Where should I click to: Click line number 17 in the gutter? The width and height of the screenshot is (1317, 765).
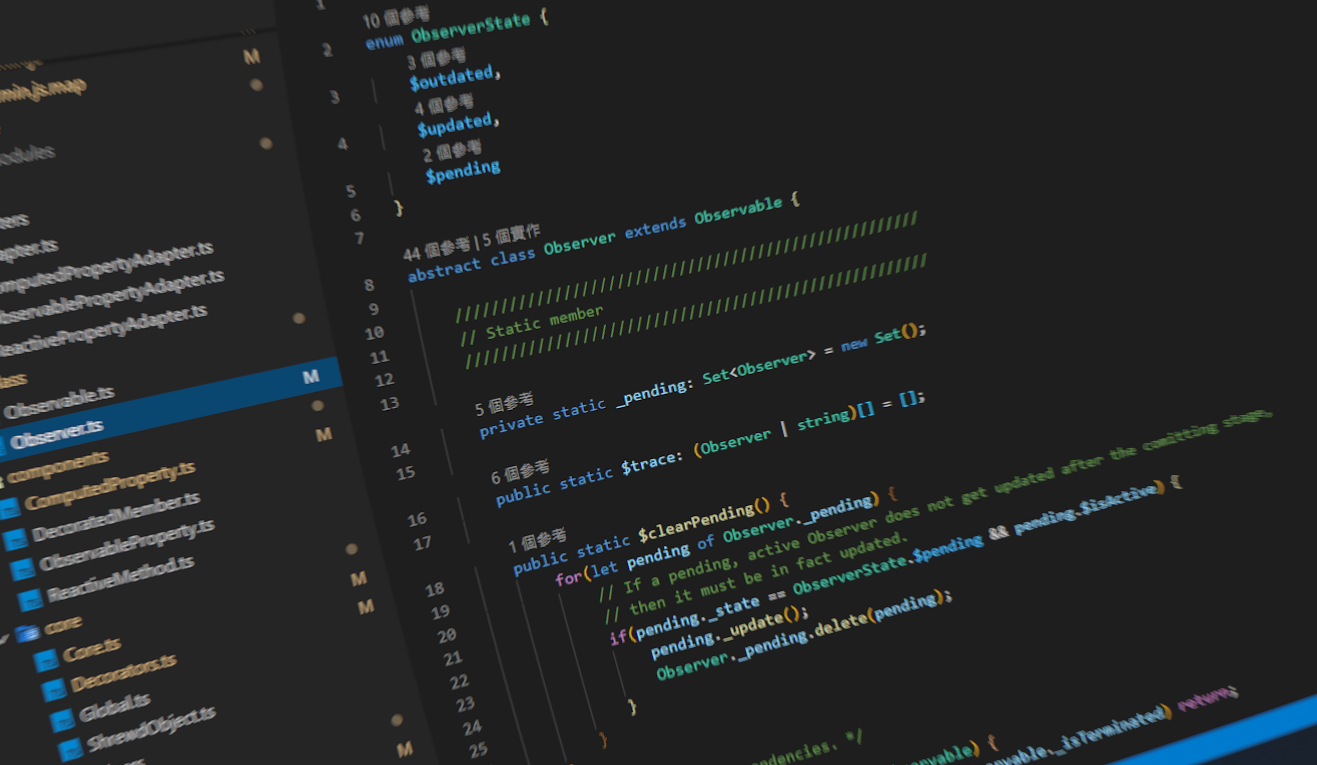click(421, 543)
